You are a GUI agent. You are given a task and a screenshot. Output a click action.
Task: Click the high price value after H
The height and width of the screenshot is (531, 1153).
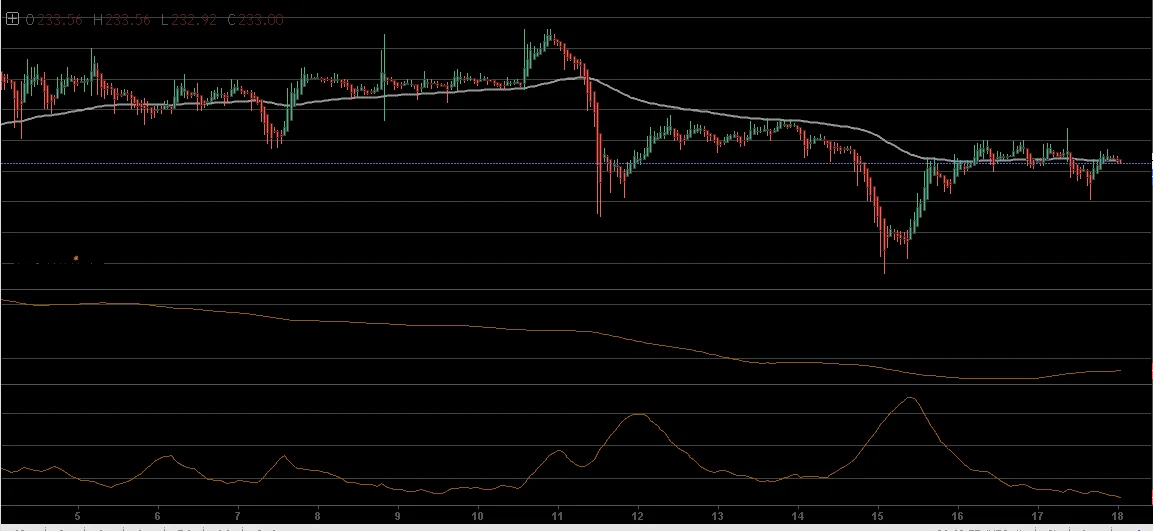tap(128, 20)
